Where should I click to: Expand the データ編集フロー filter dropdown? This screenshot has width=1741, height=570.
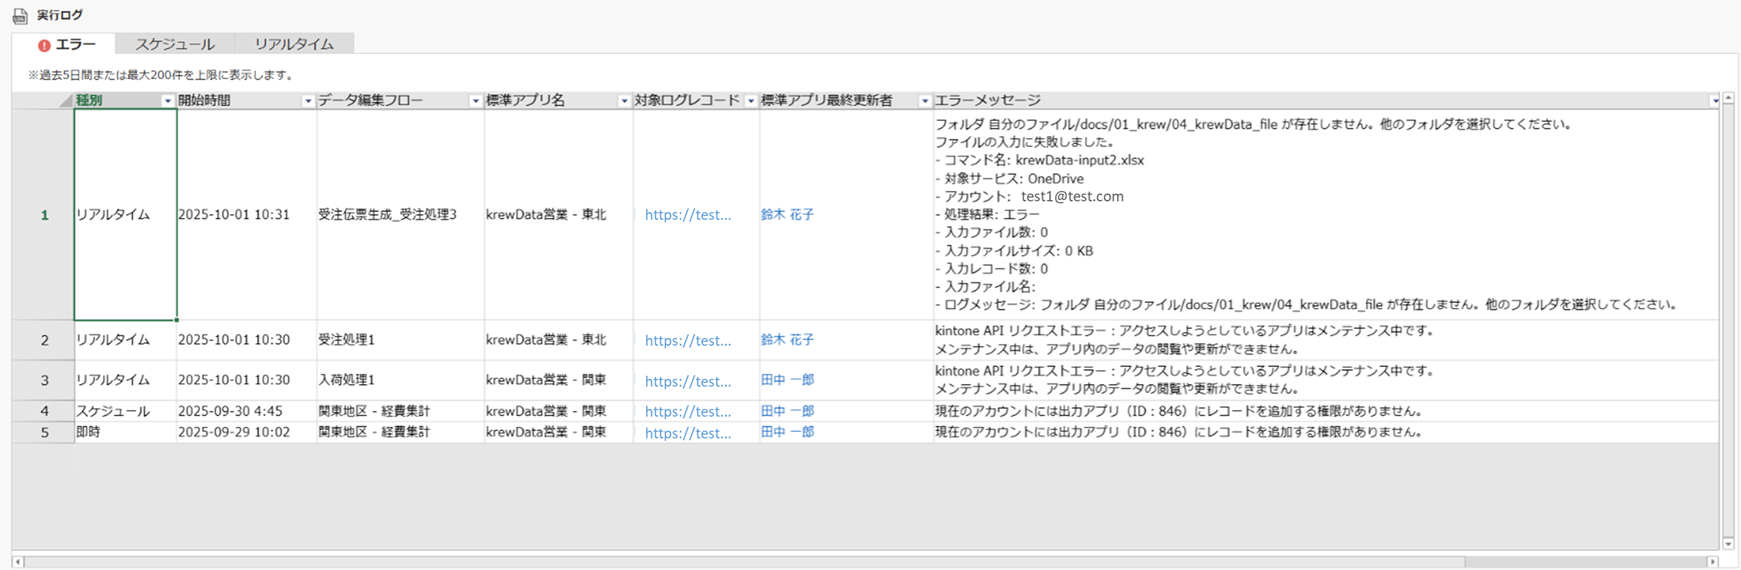coord(475,101)
